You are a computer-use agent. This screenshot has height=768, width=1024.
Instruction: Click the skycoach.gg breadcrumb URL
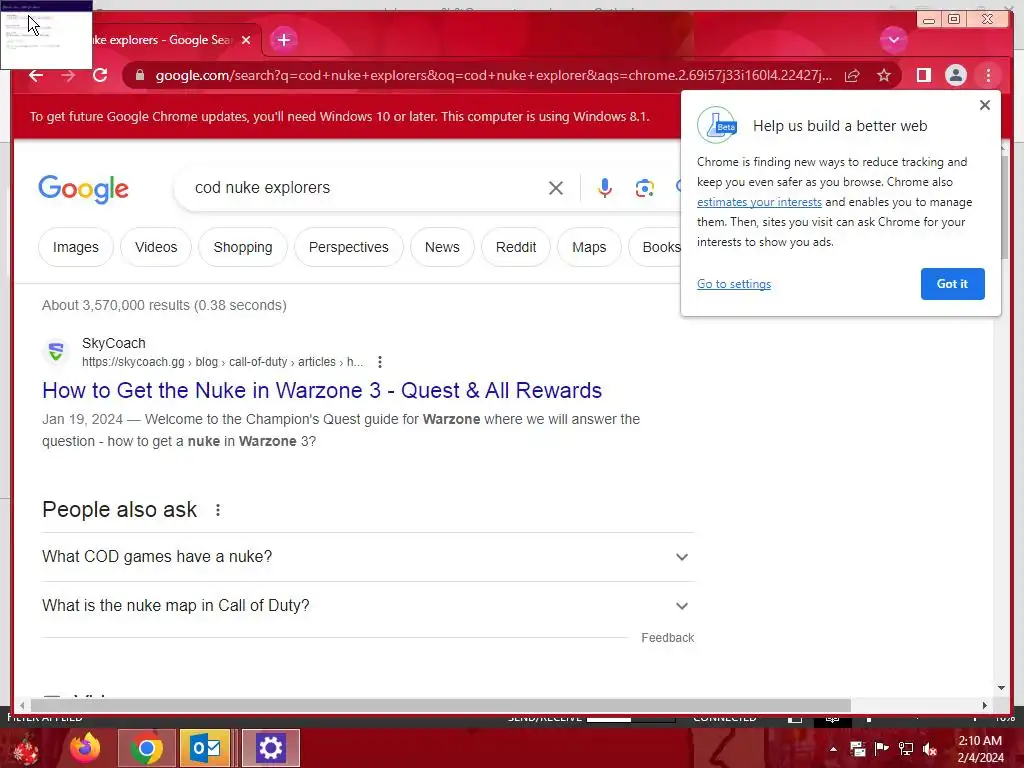click(222, 362)
